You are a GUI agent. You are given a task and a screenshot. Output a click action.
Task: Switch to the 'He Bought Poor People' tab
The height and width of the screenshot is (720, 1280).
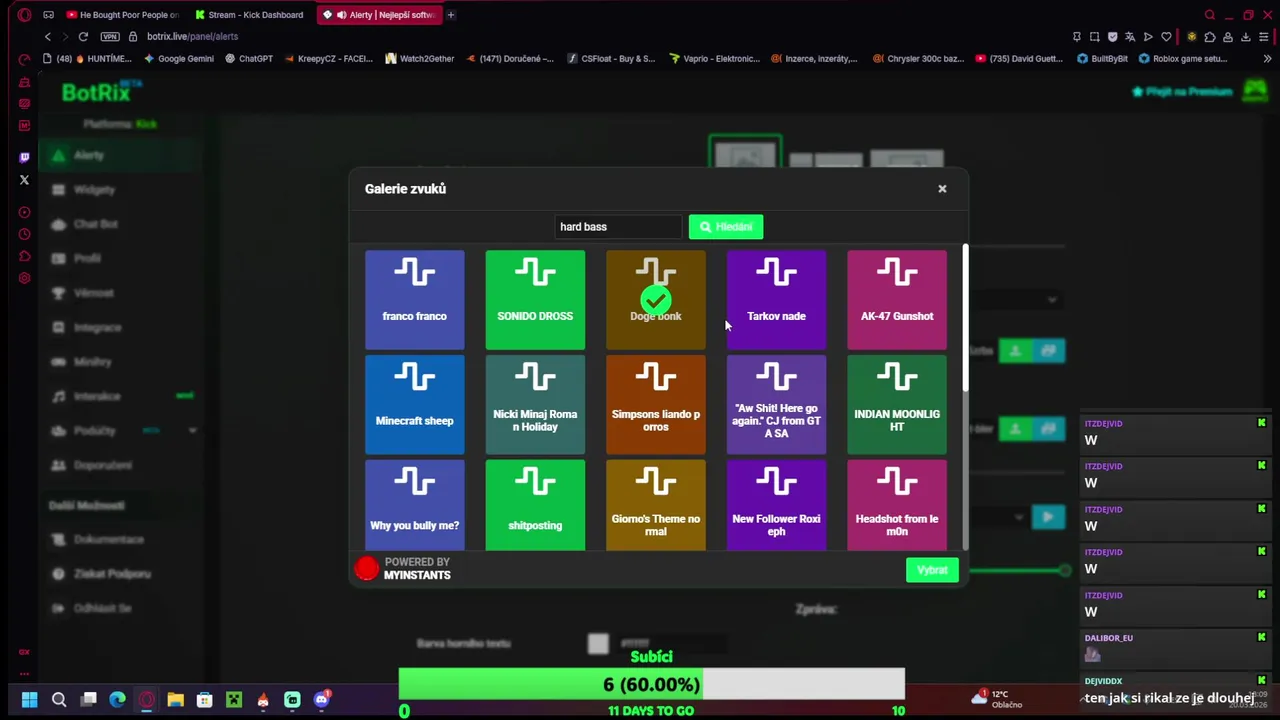pyautogui.click(x=122, y=15)
